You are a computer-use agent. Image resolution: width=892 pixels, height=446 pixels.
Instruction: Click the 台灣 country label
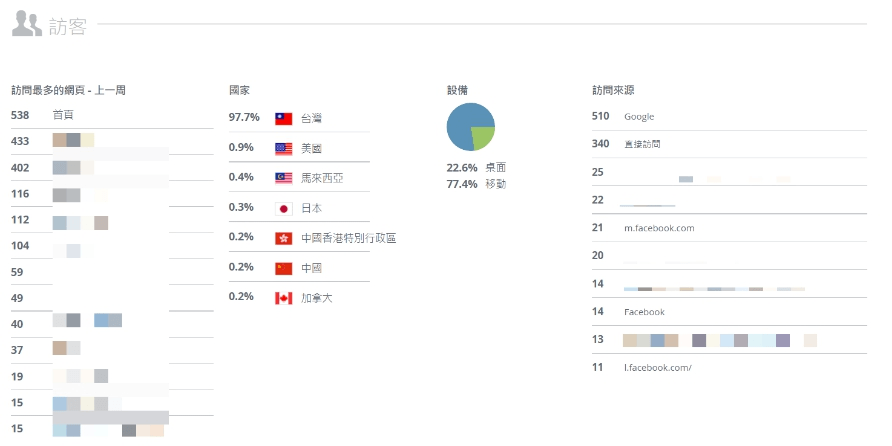(311, 118)
